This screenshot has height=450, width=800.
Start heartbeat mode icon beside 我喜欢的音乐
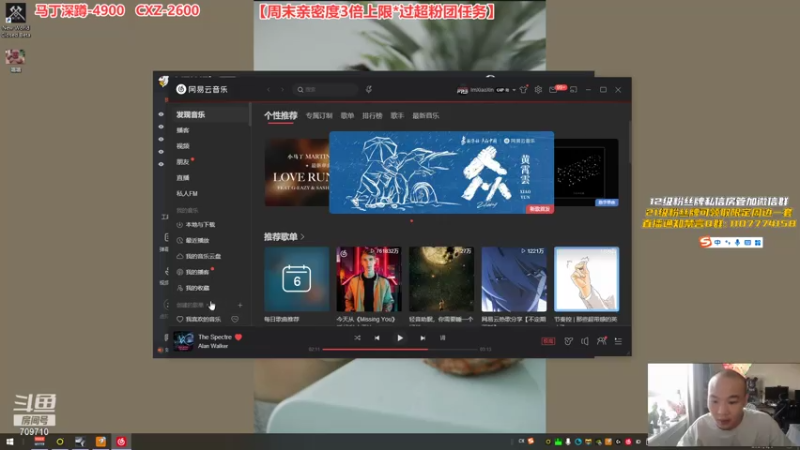click(235, 319)
